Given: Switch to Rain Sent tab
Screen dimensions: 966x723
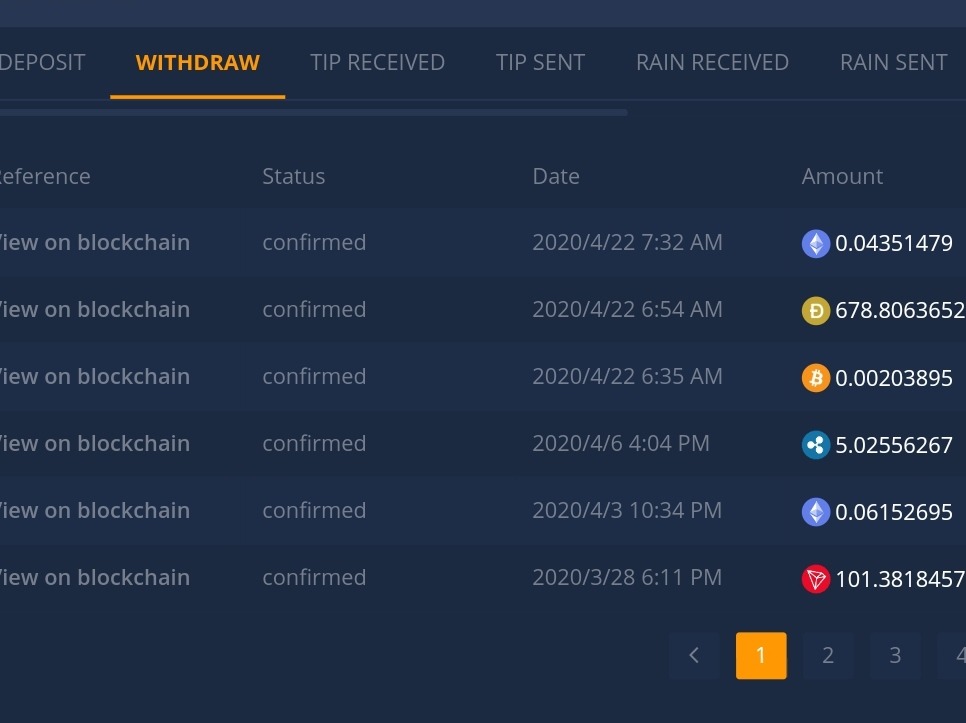Looking at the screenshot, I should coord(893,62).
